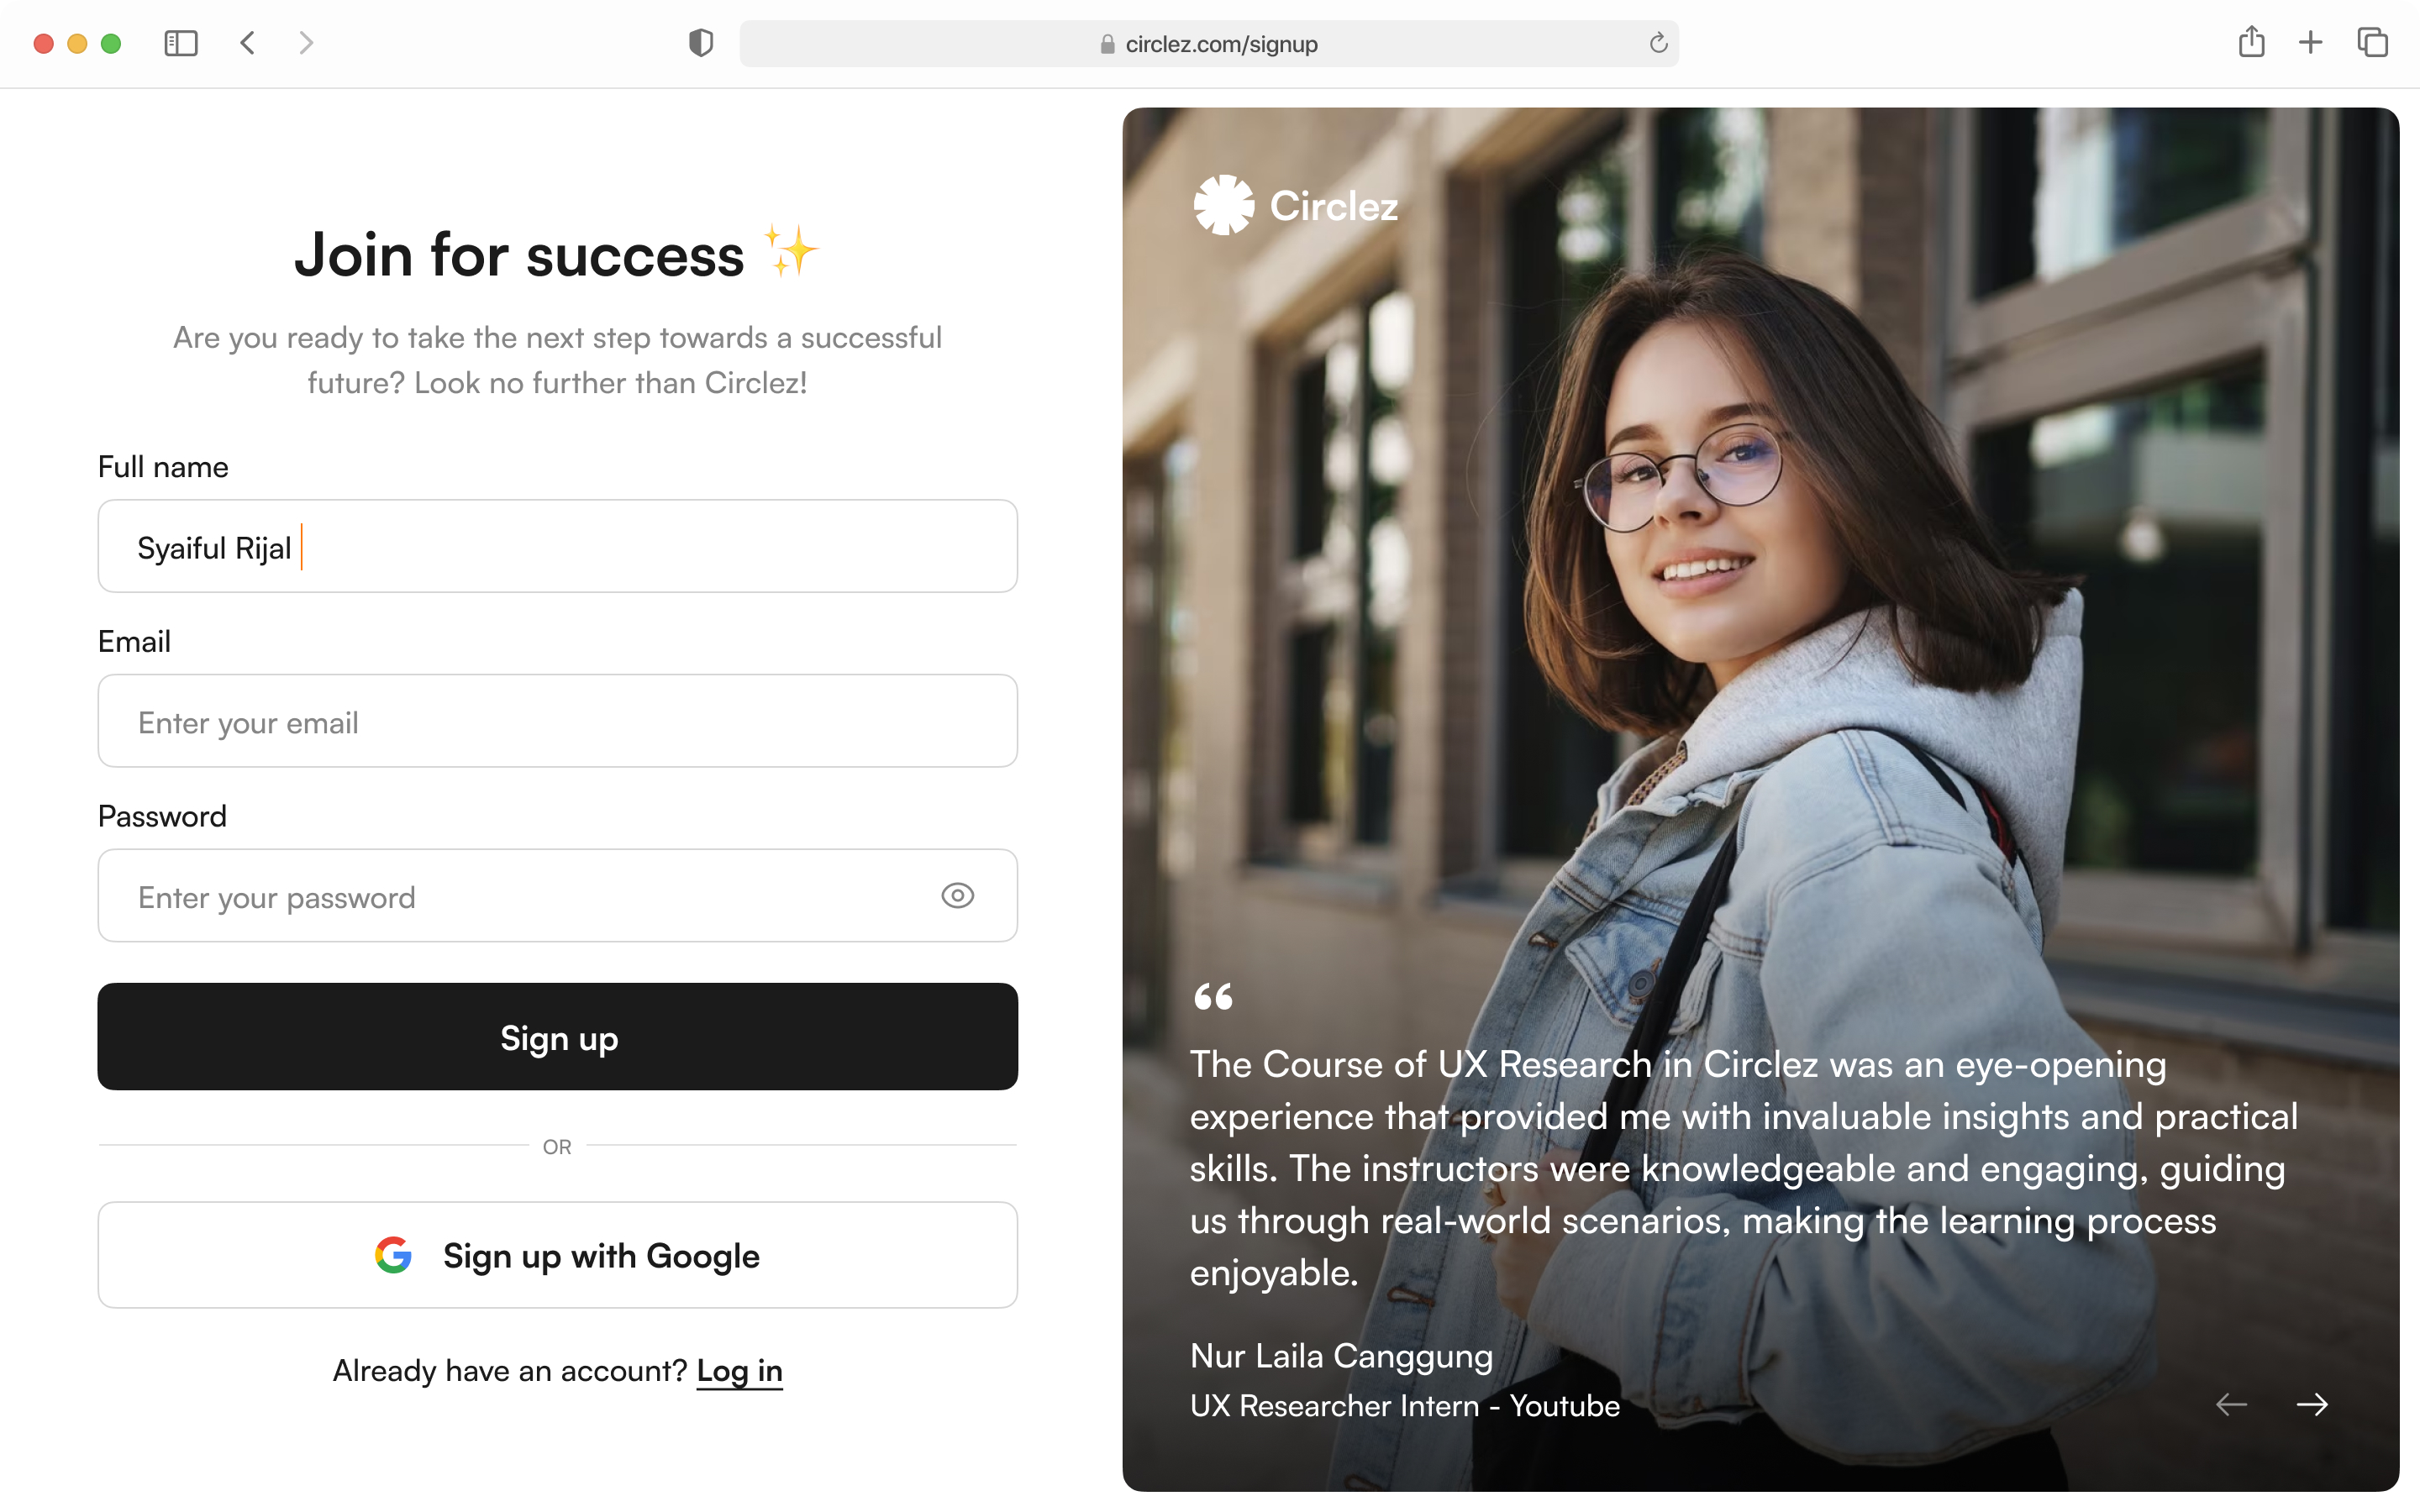Click the new tab plus icon in browser

point(2310,44)
